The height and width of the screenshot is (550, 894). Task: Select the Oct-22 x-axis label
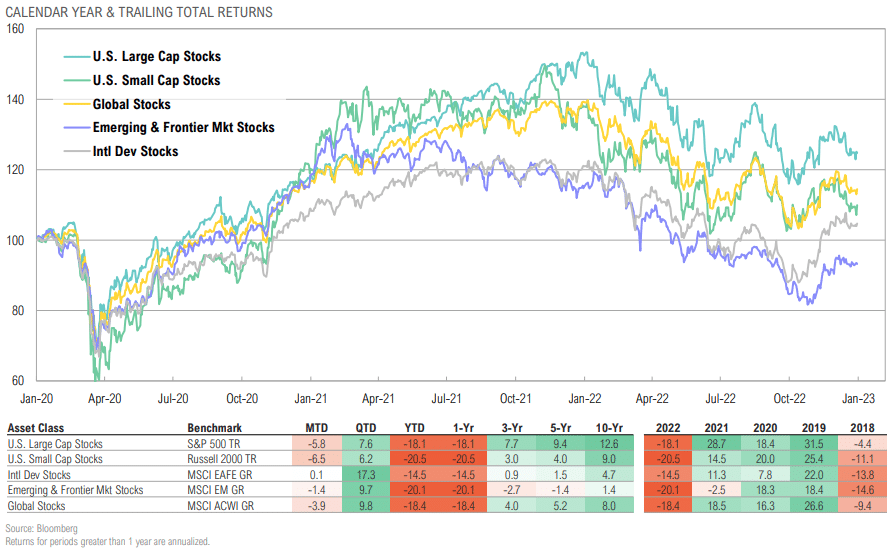[x=789, y=398]
